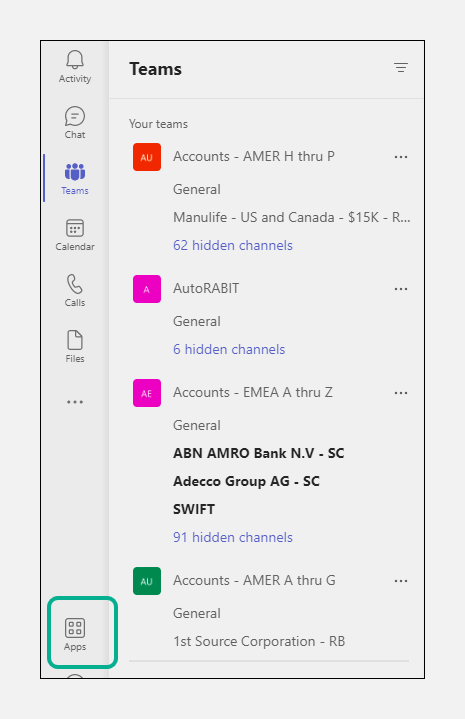
Task: Click the Teams panel heading
Action: (155, 69)
